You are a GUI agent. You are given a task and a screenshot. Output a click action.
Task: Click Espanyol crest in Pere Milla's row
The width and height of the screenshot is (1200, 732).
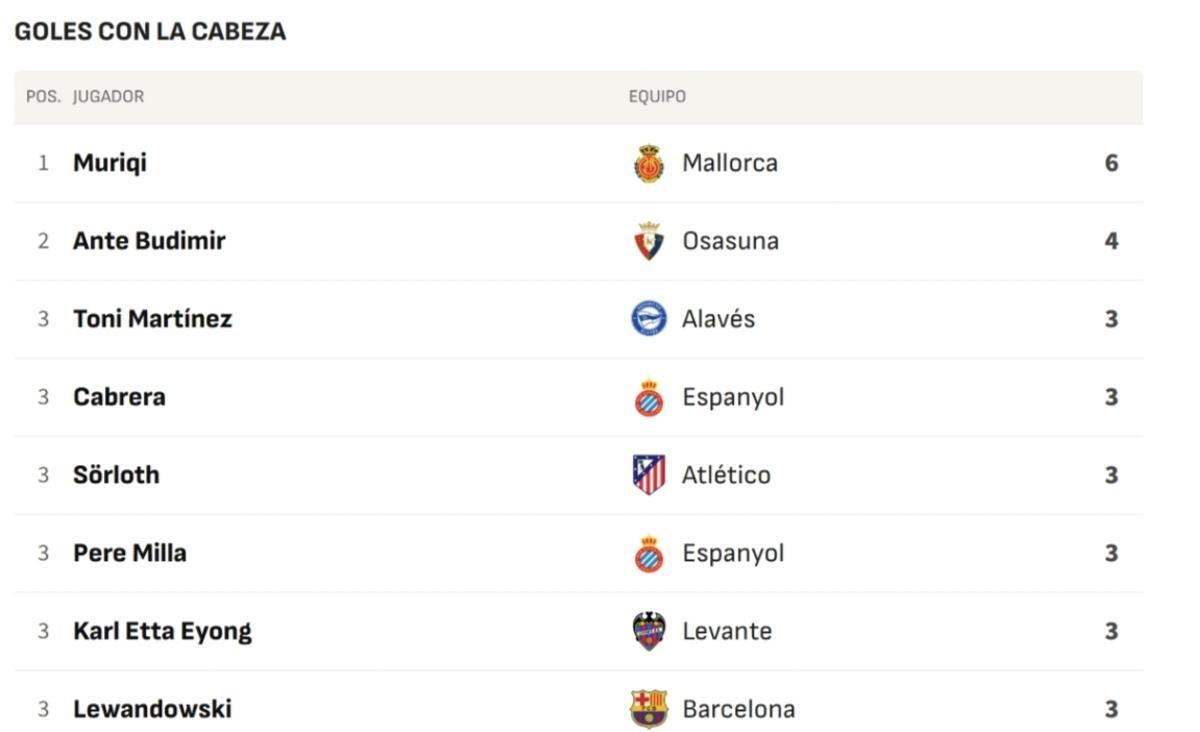[649, 553]
